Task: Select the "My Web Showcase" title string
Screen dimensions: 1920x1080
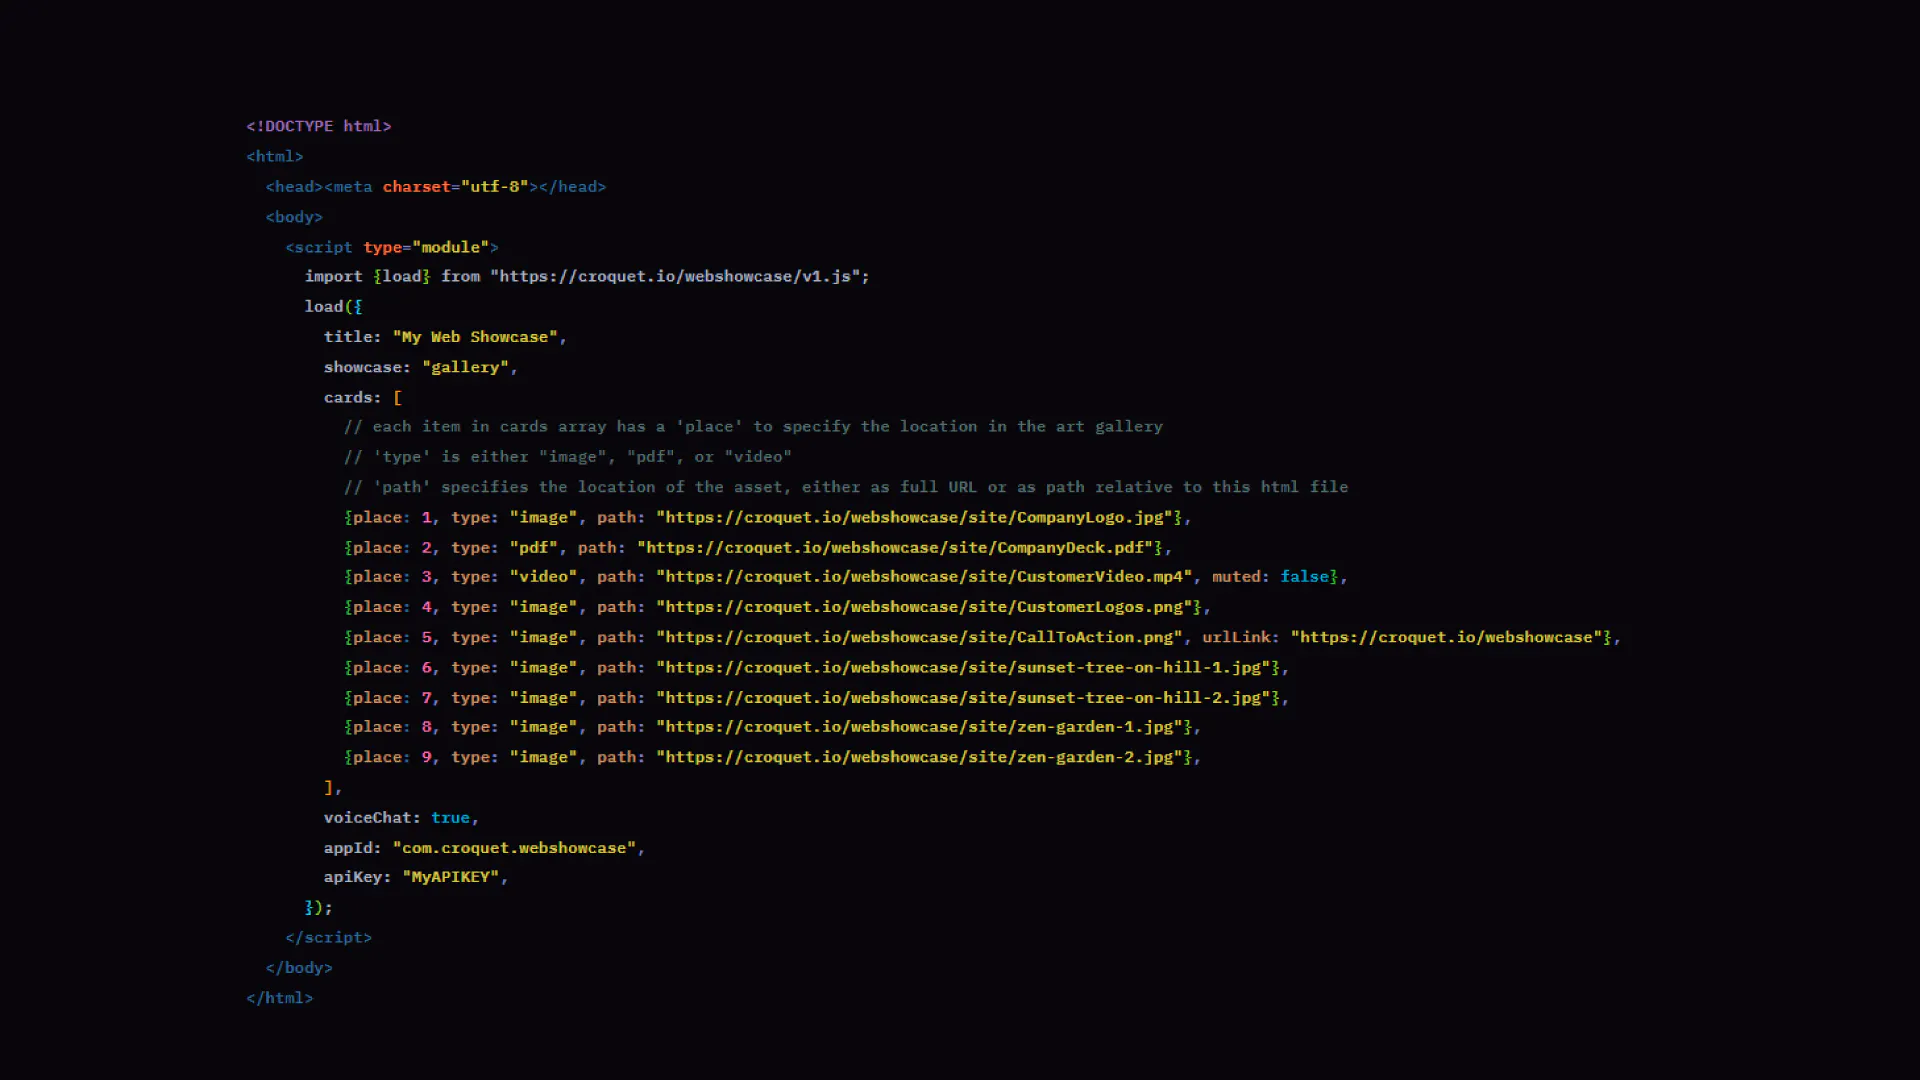Action: pyautogui.click(x=475, y=337)
